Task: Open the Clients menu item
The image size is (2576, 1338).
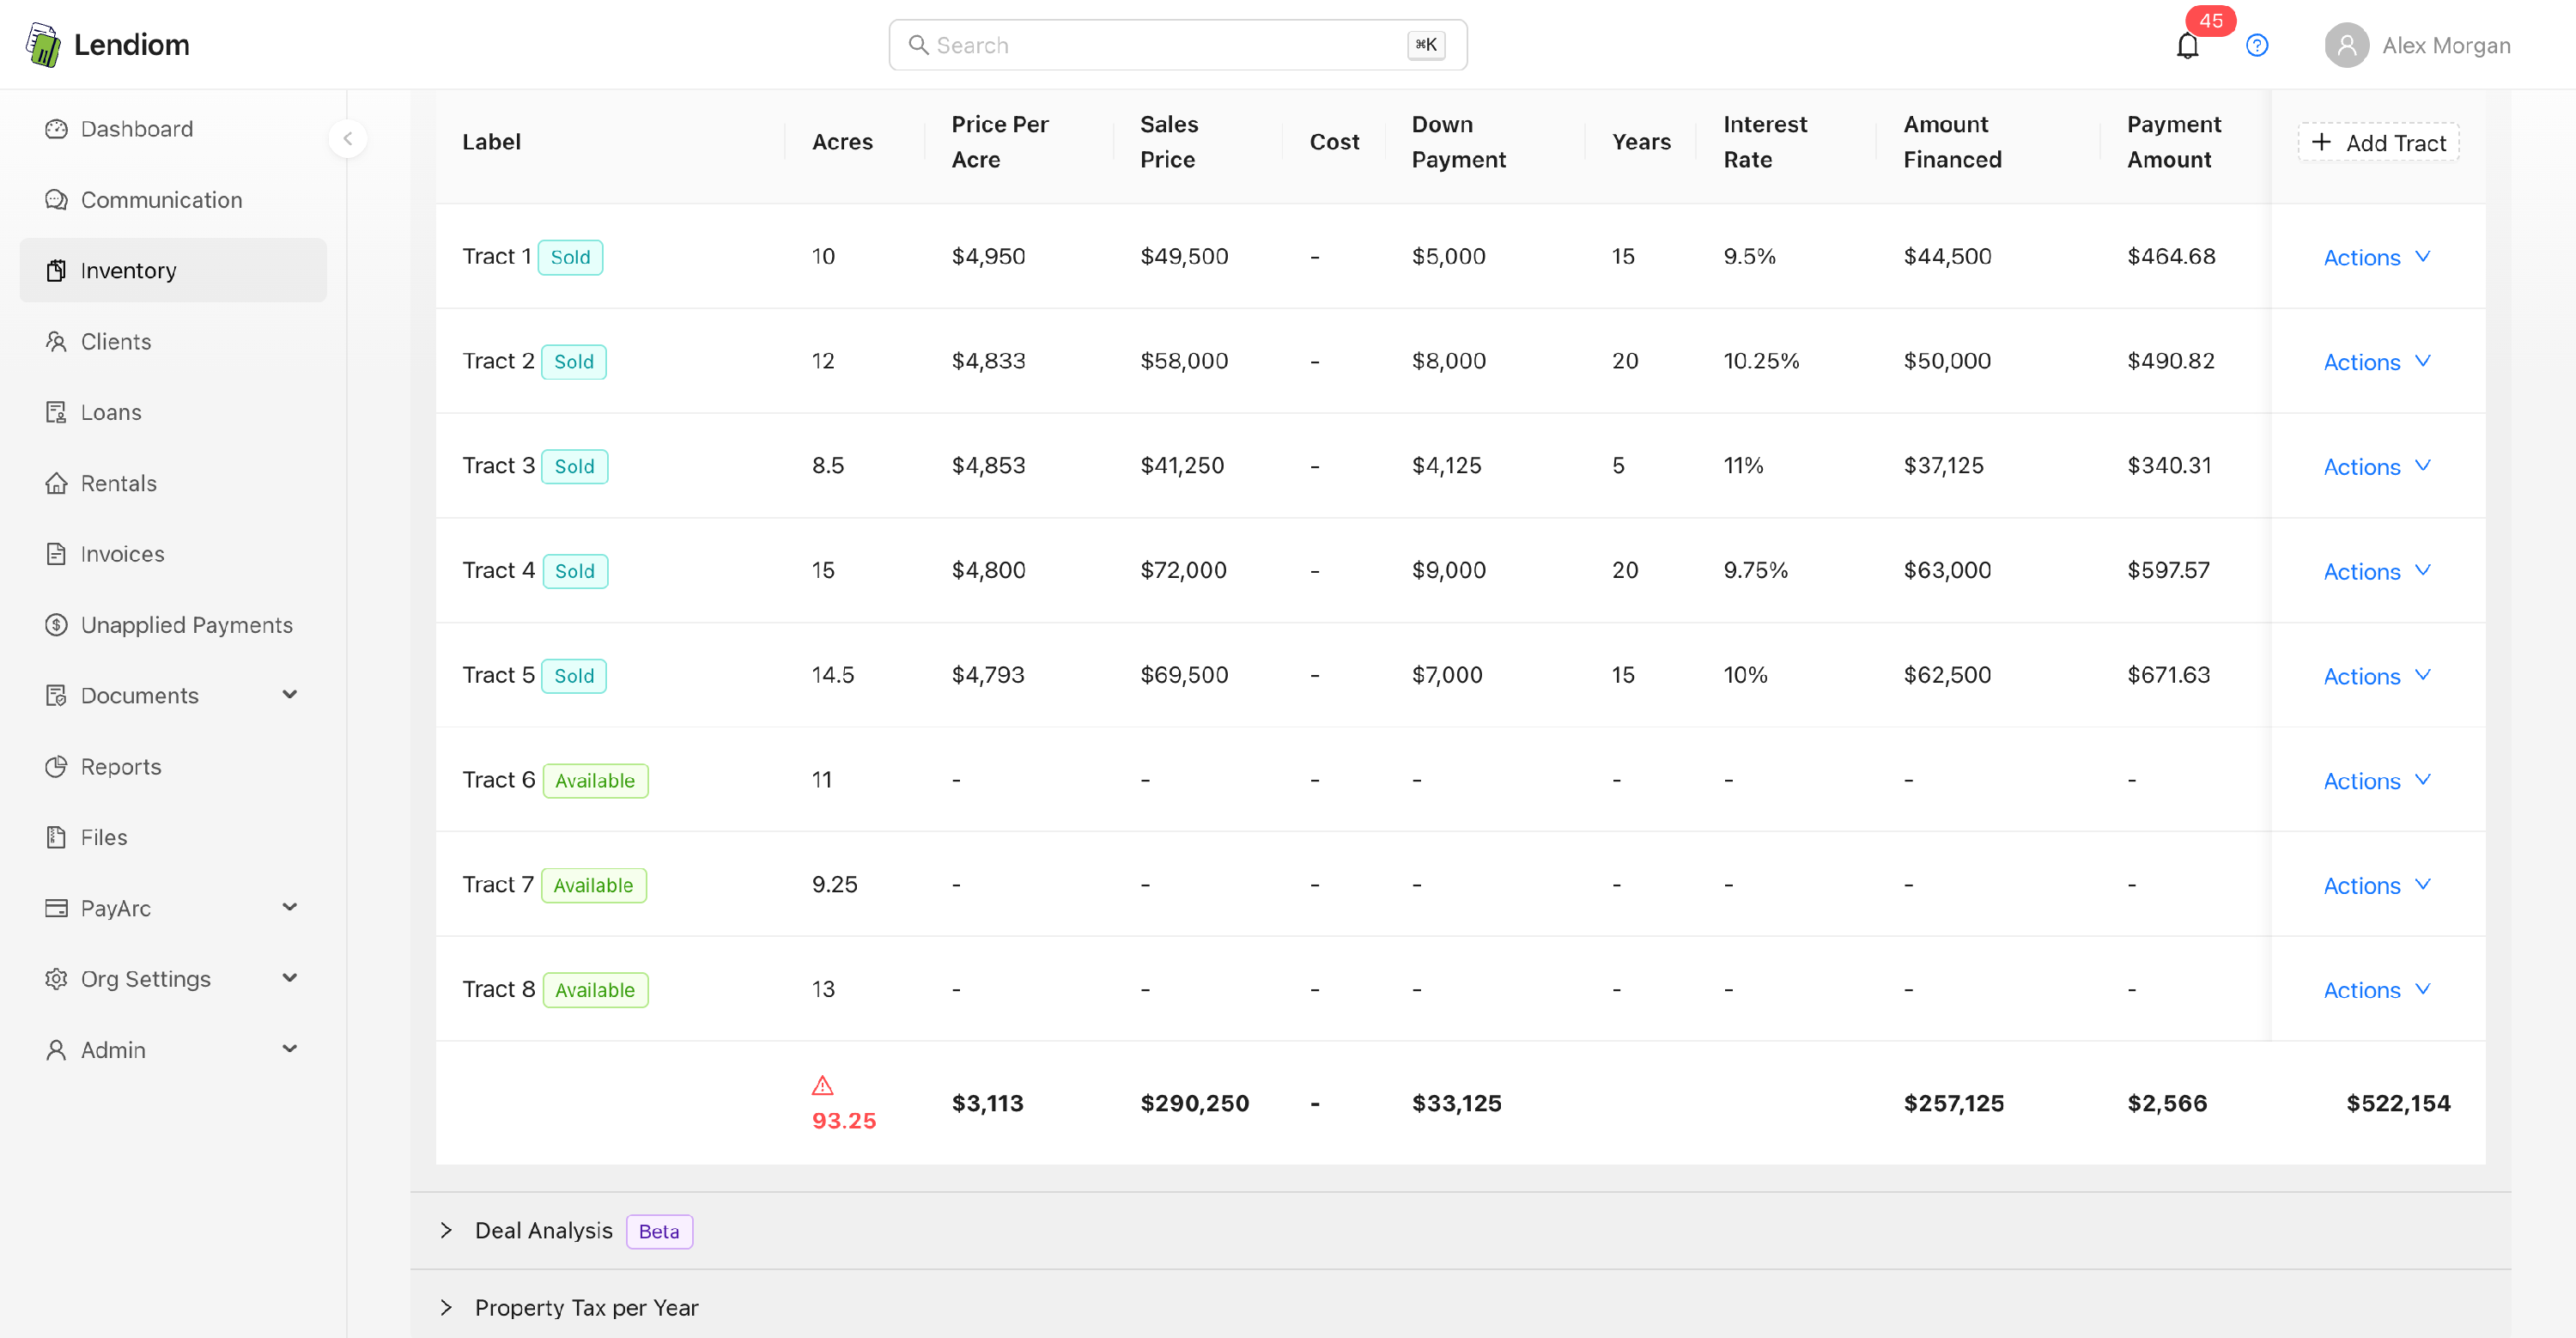Action: pyautogui.click(x=173, y=342)
